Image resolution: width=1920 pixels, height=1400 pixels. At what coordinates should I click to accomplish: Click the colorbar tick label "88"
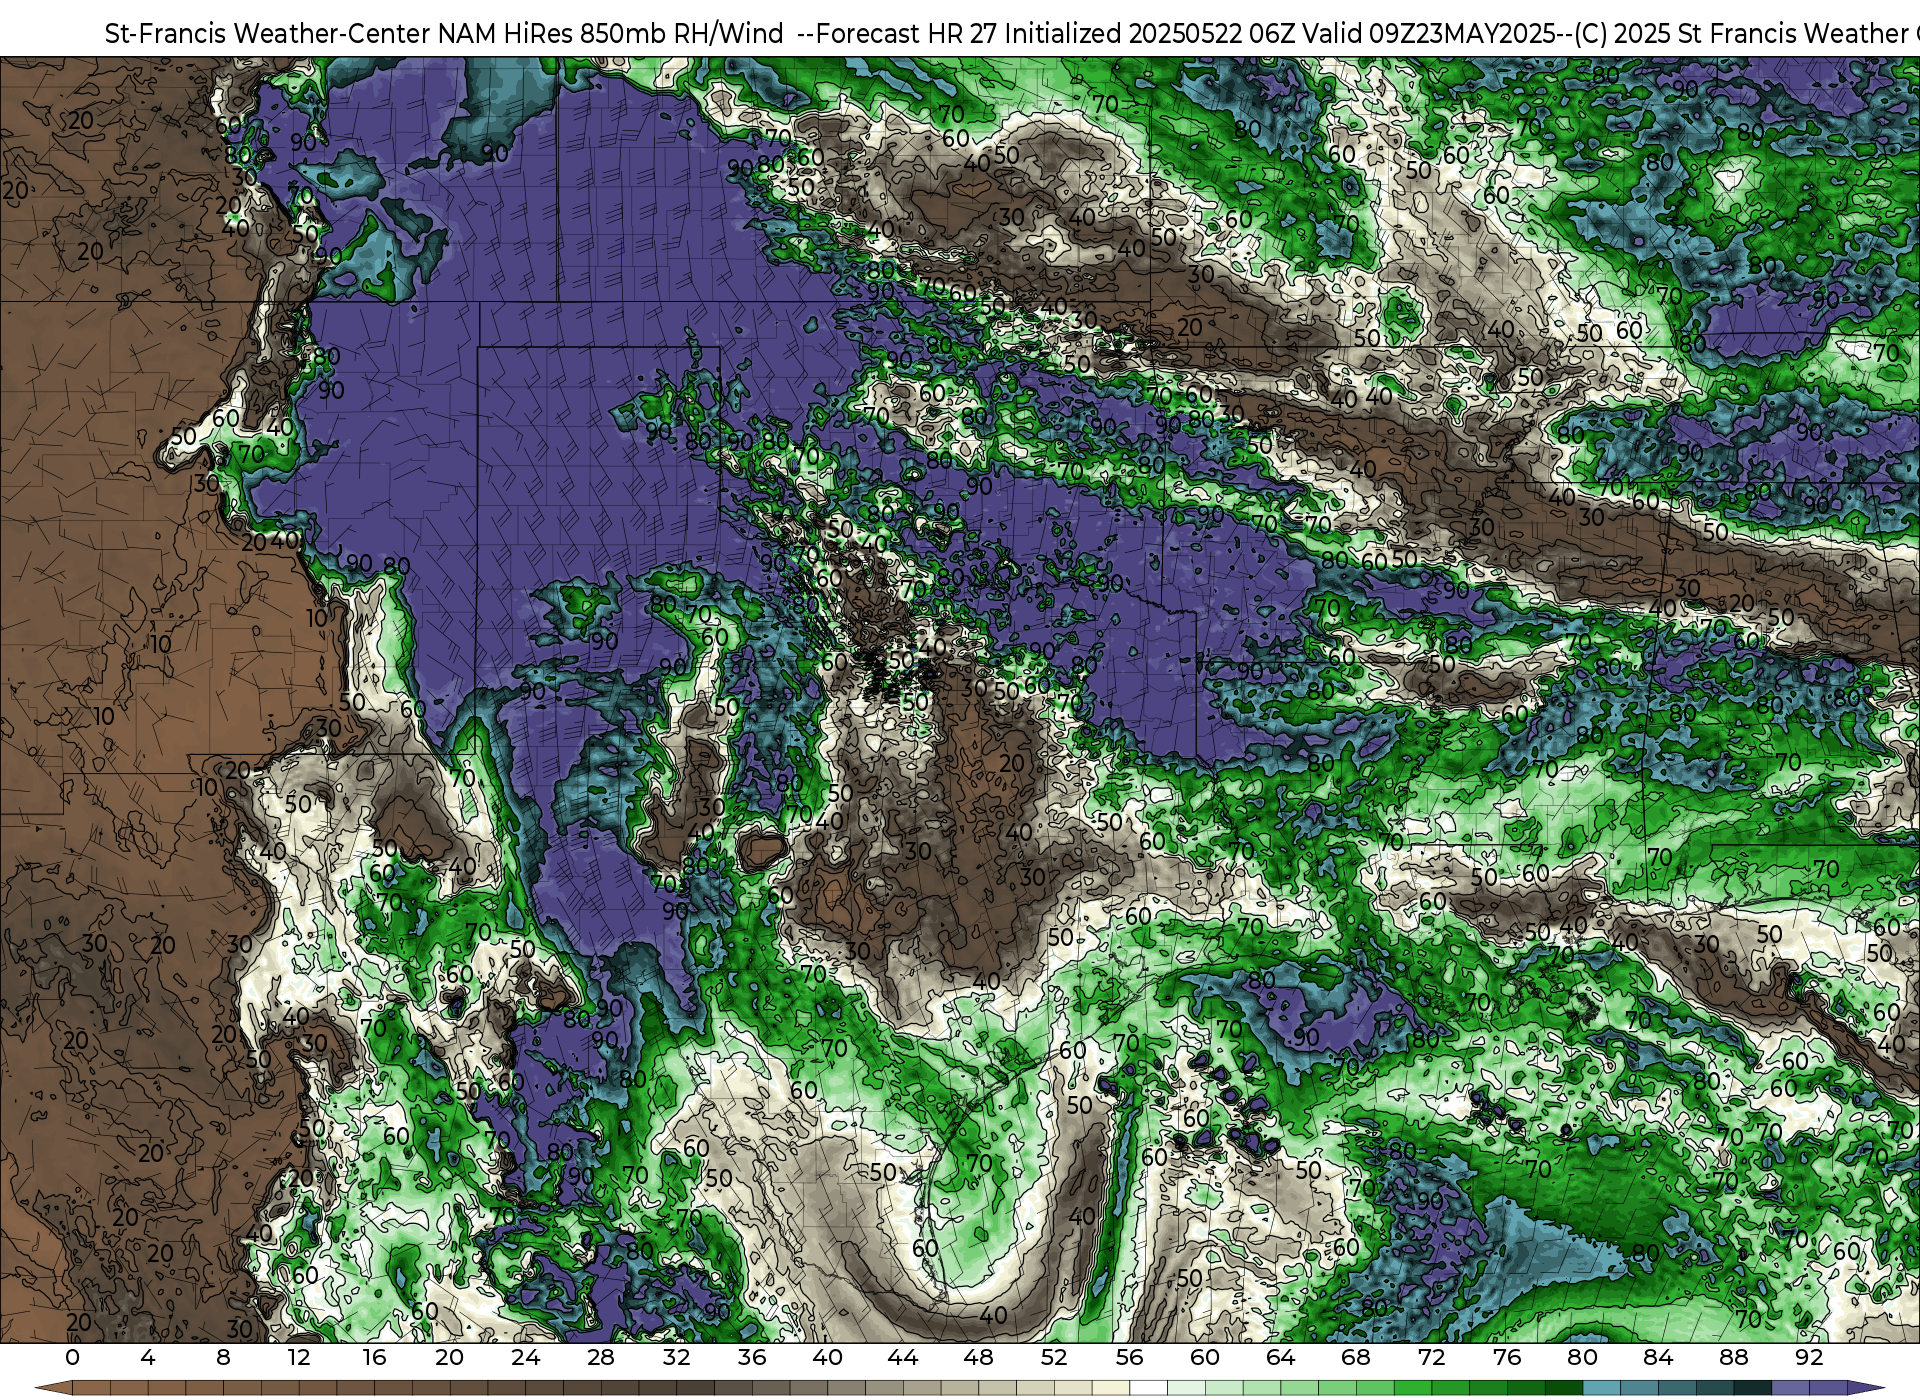point(1734,1358)
